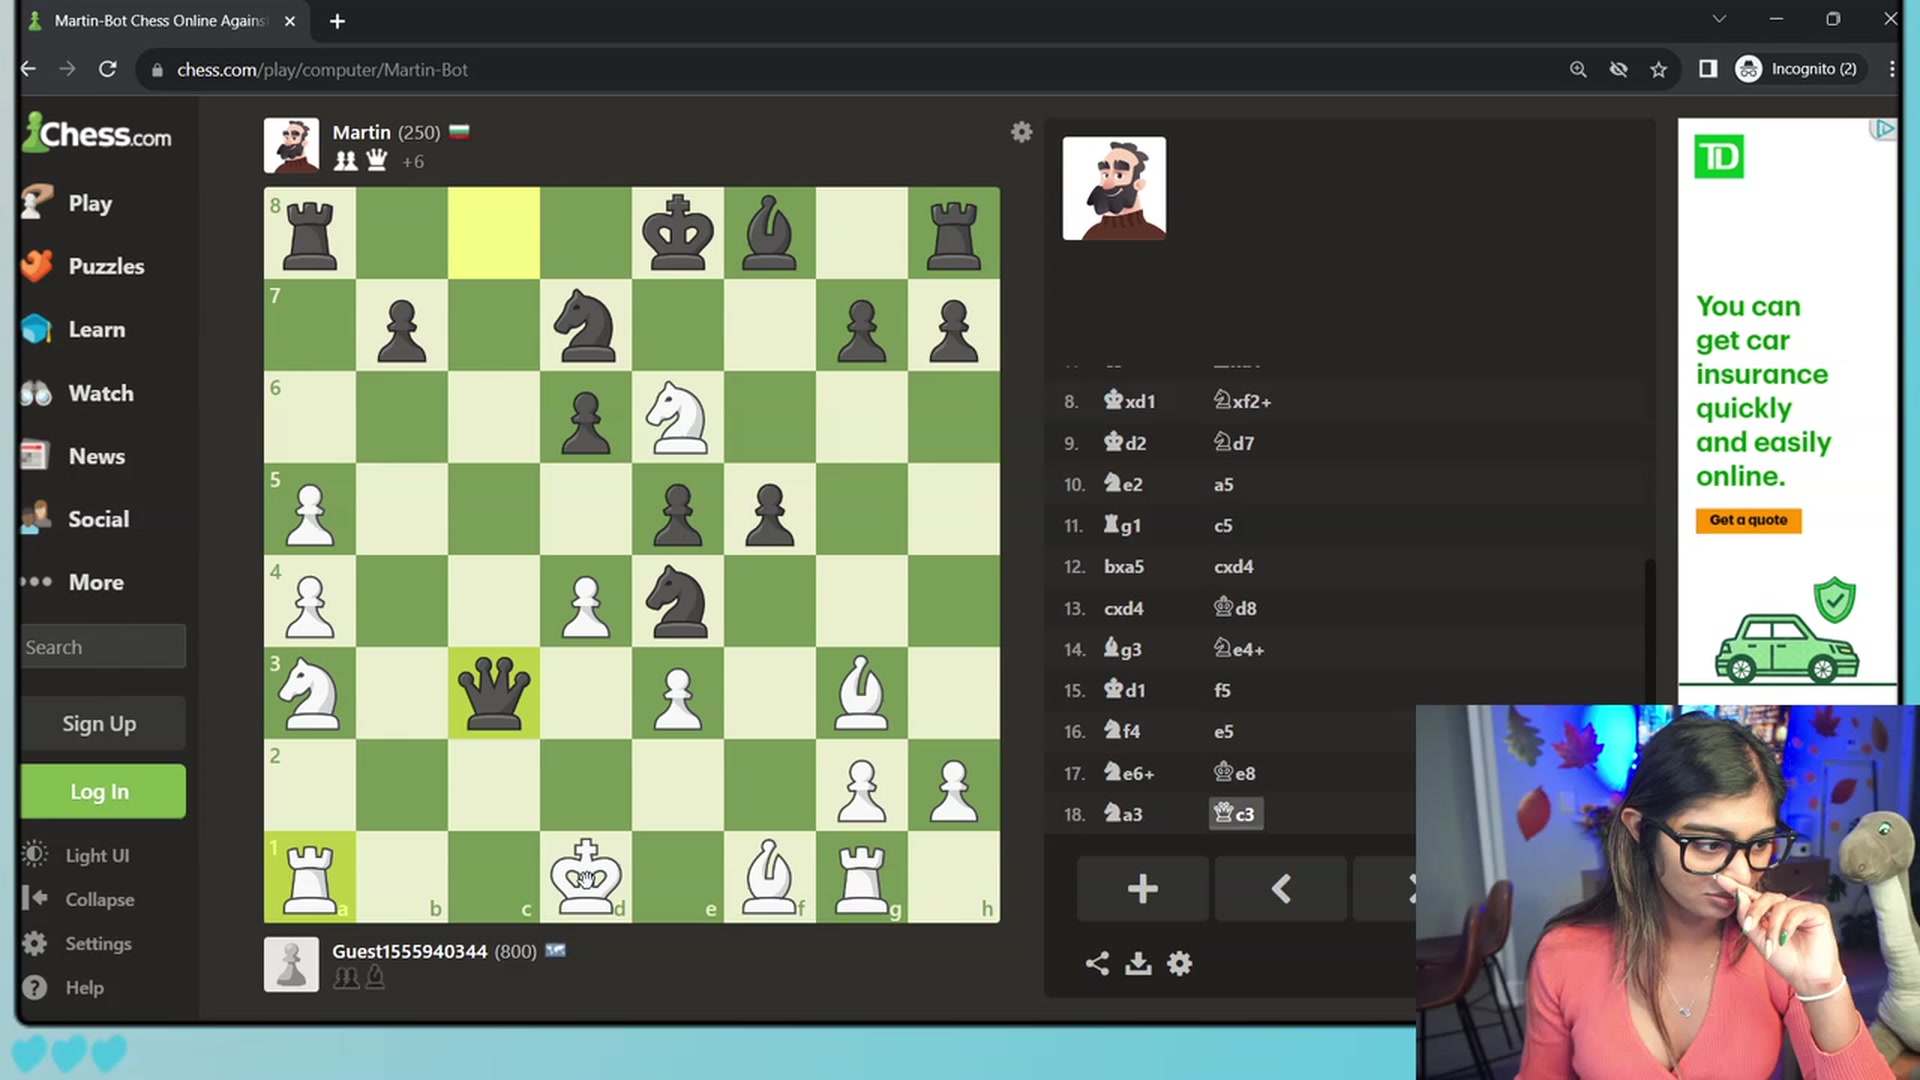Click the move list scrollbar
This screenshot has width=1920, height=1080.
(x=1649, y=630)
